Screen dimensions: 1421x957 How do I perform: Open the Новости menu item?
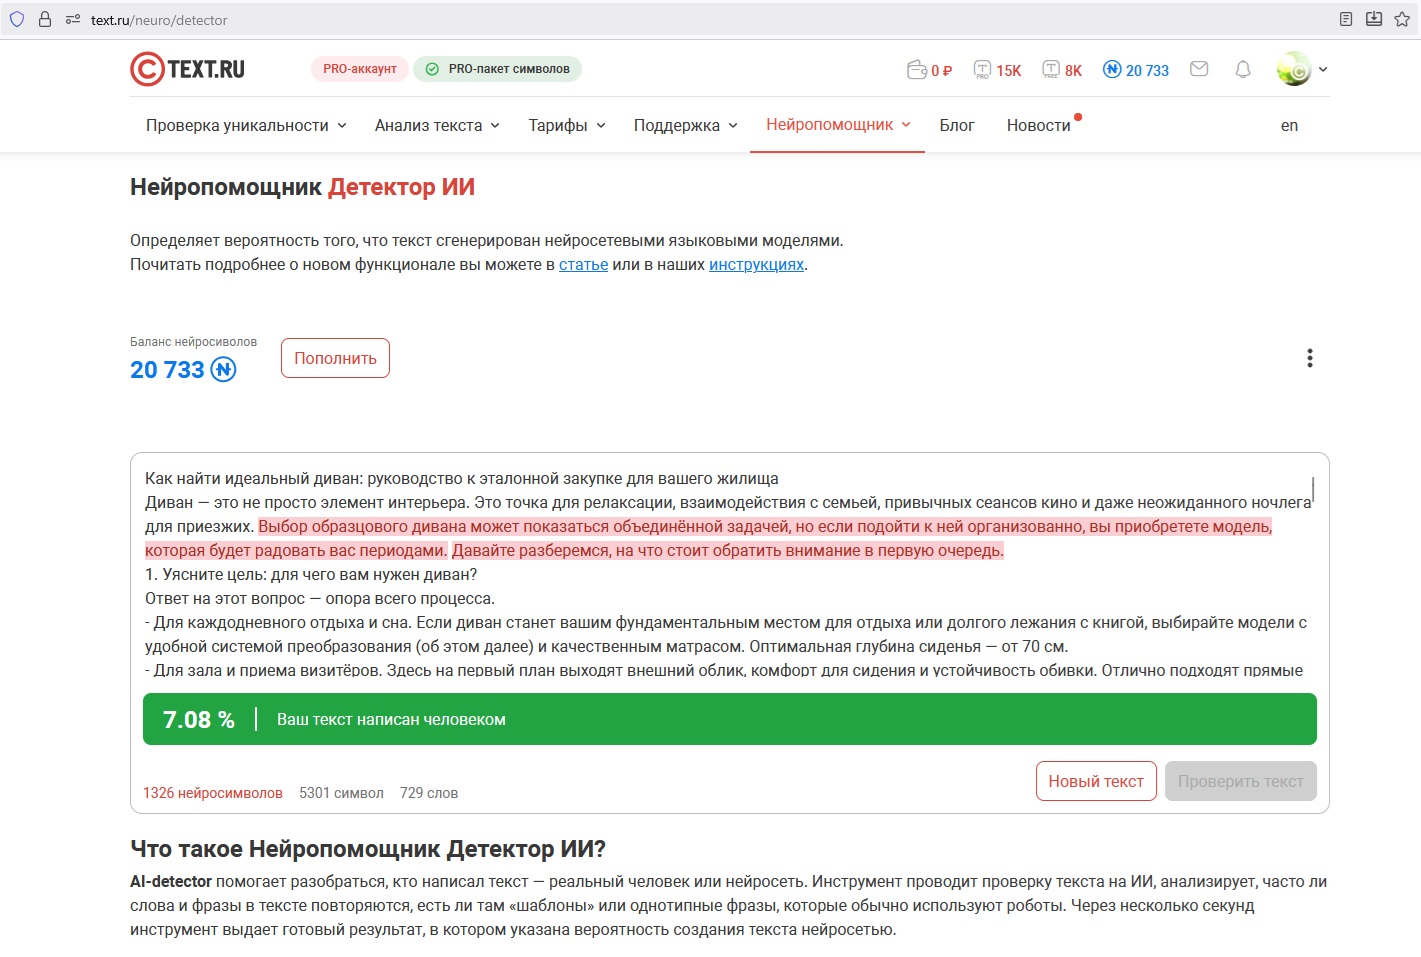(x=1038, y=125)
